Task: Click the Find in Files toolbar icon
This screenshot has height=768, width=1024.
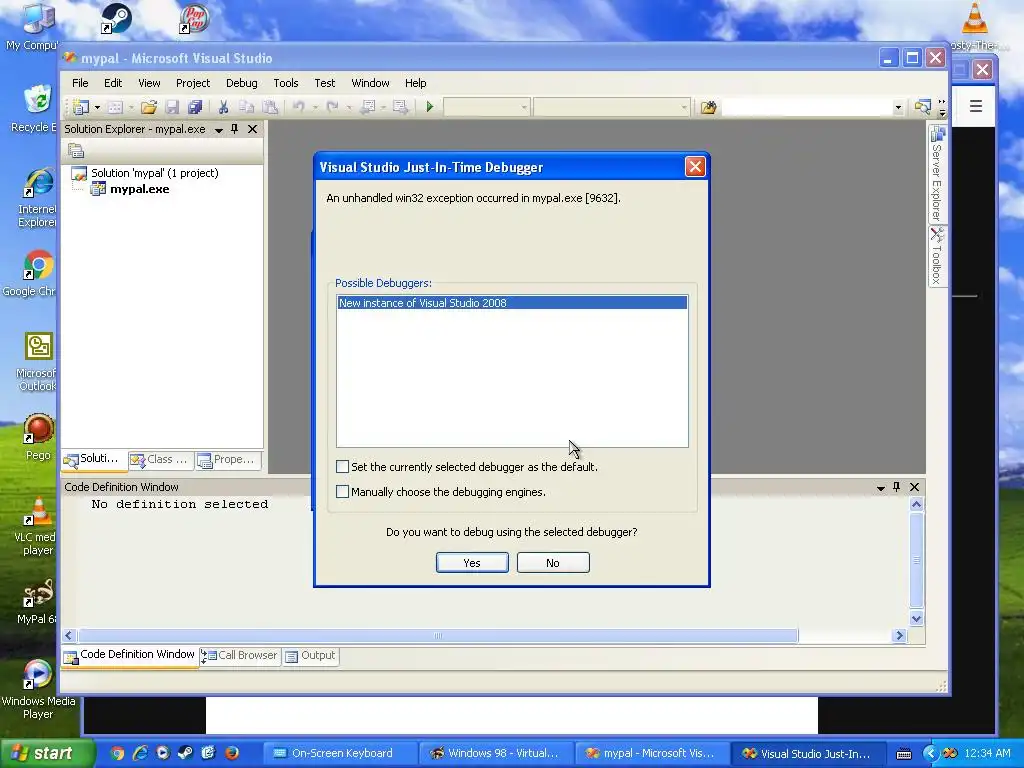Action: (709, 107)
